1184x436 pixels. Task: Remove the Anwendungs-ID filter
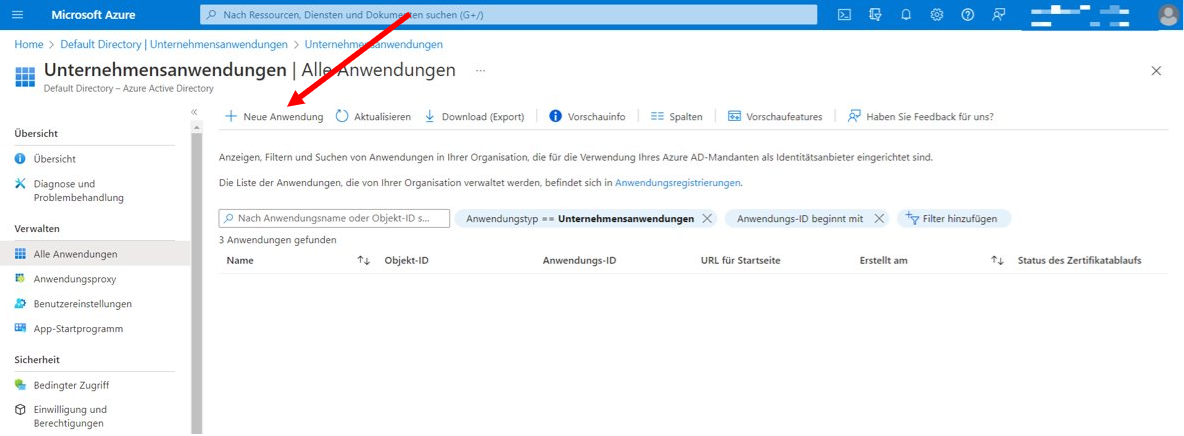pos(879,218)
